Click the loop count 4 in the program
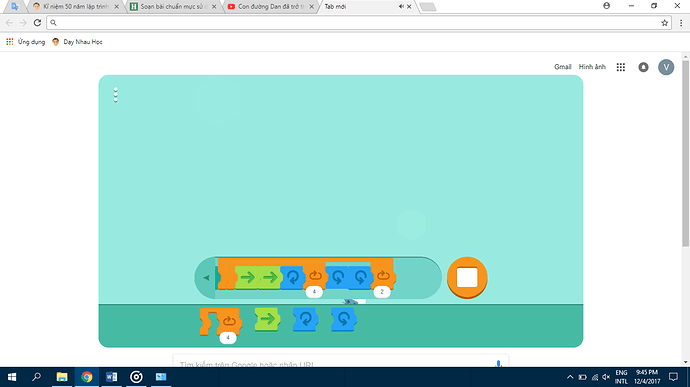This screenshot has width=690, height=387. (x=314, y=292)
